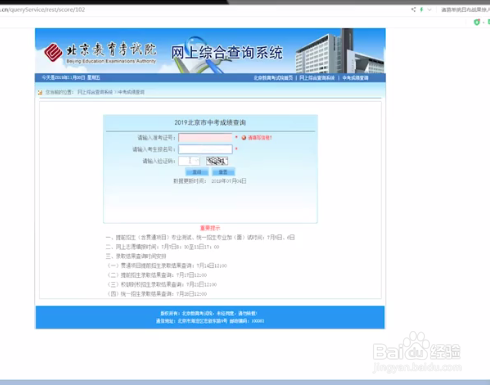This screenshot has width=490, height=385.
Task: Click the browser search box at top right
Action: click(x=465, y=10)
